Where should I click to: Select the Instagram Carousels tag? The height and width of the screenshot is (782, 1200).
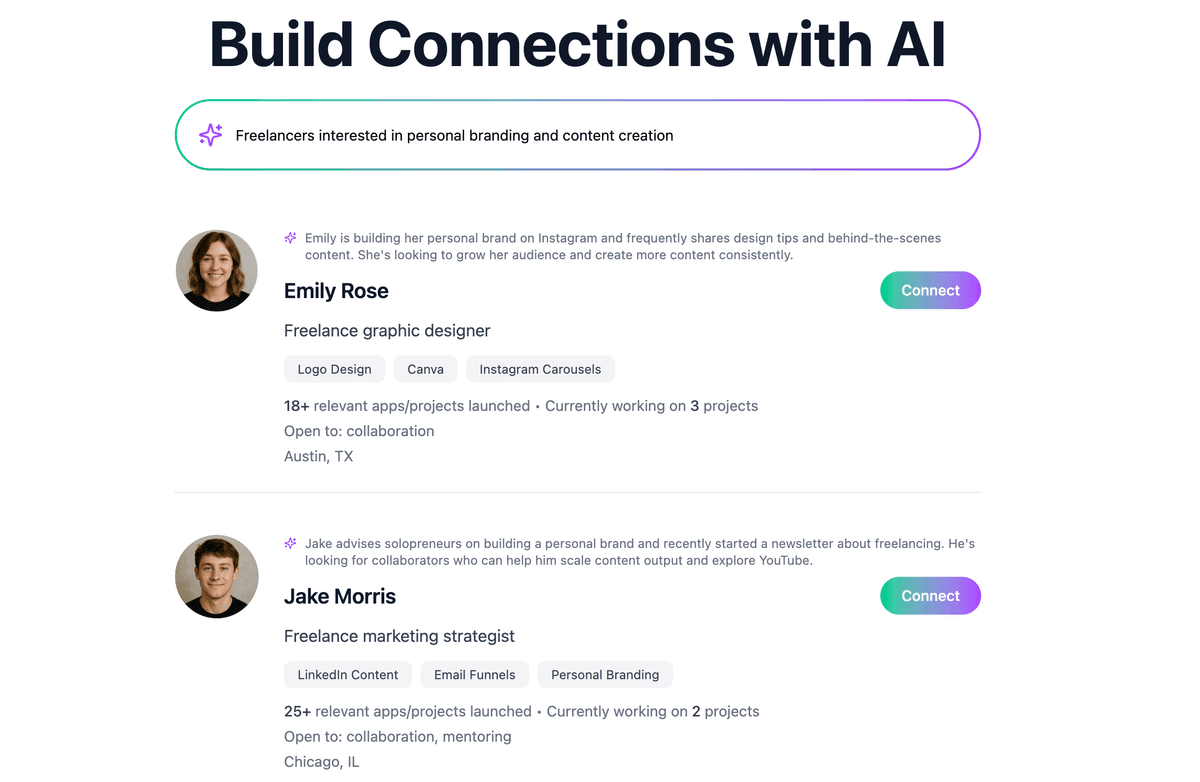click(540, 369)
